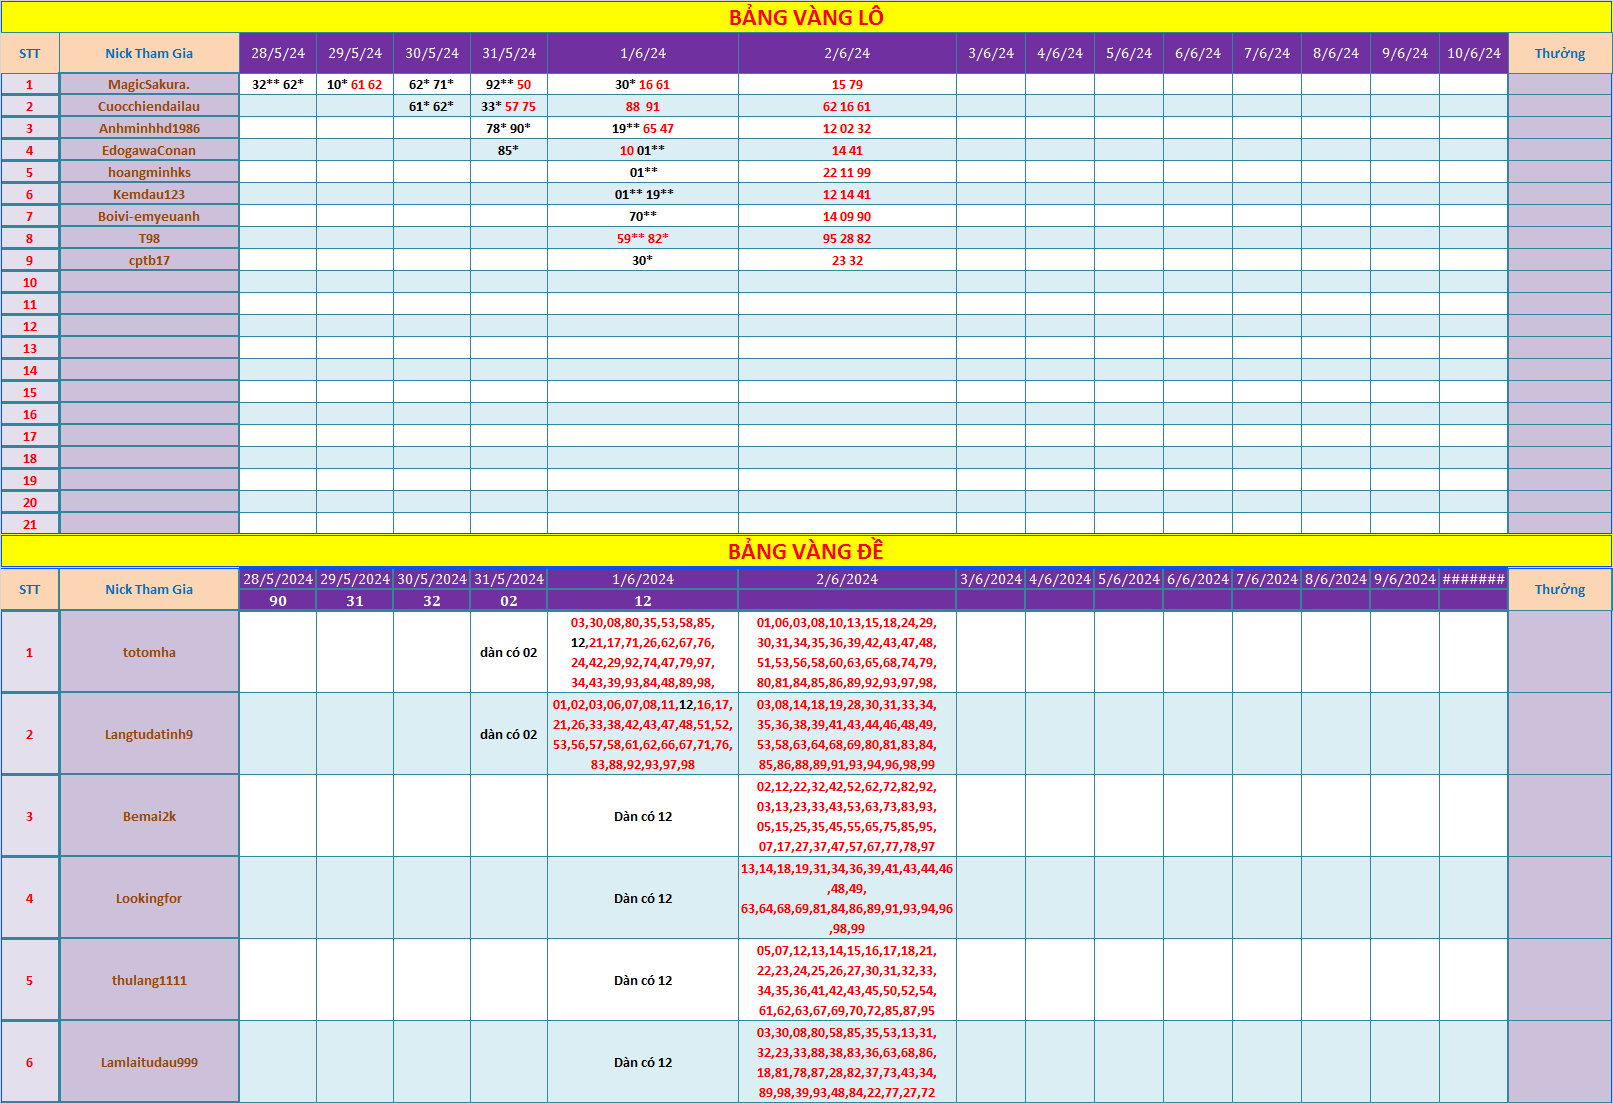Select cell containing 61* 62*
The width and height of the screenshot is (1613, 1103).
(x=432, y=106)
